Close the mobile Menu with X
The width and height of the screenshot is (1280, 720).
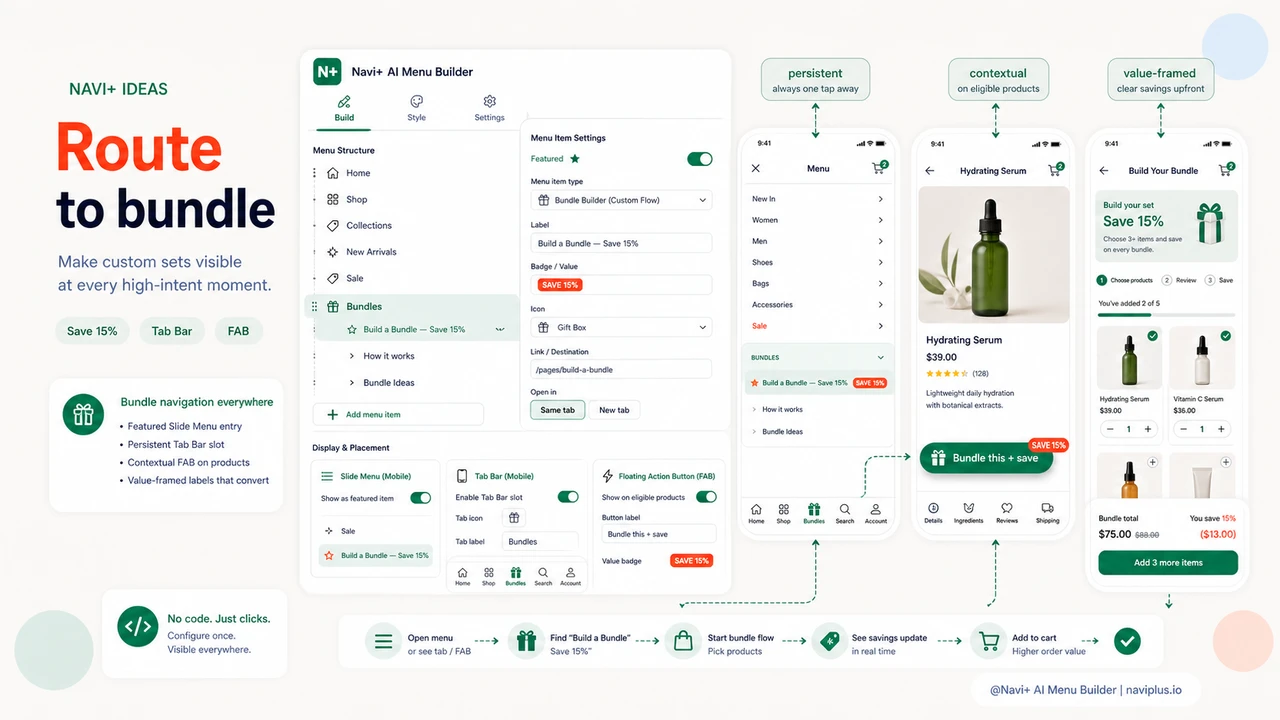[756, 169]
